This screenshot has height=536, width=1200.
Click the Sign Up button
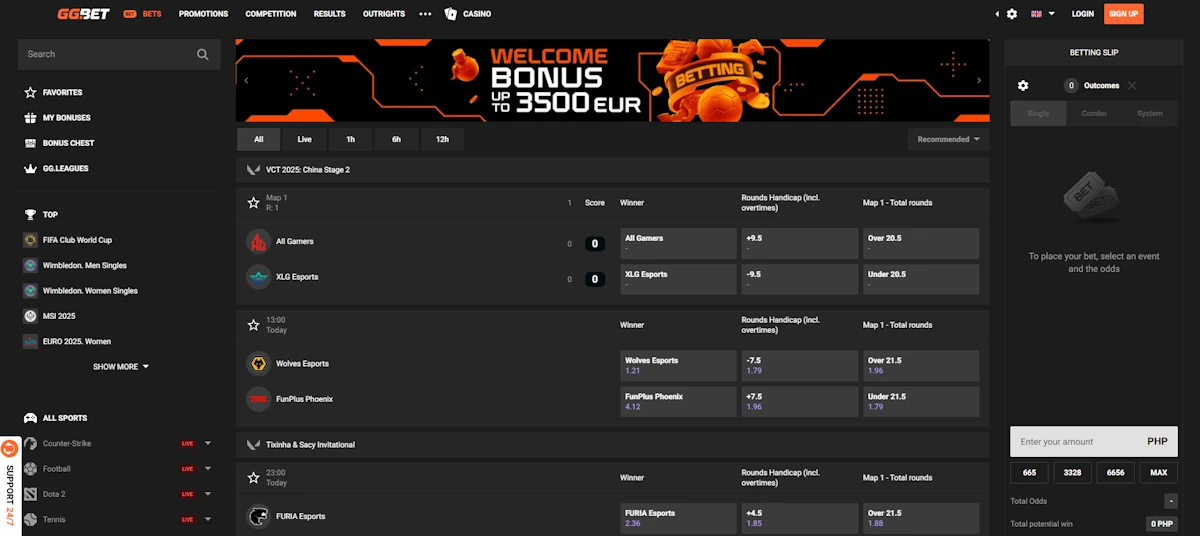point(1124,14)
